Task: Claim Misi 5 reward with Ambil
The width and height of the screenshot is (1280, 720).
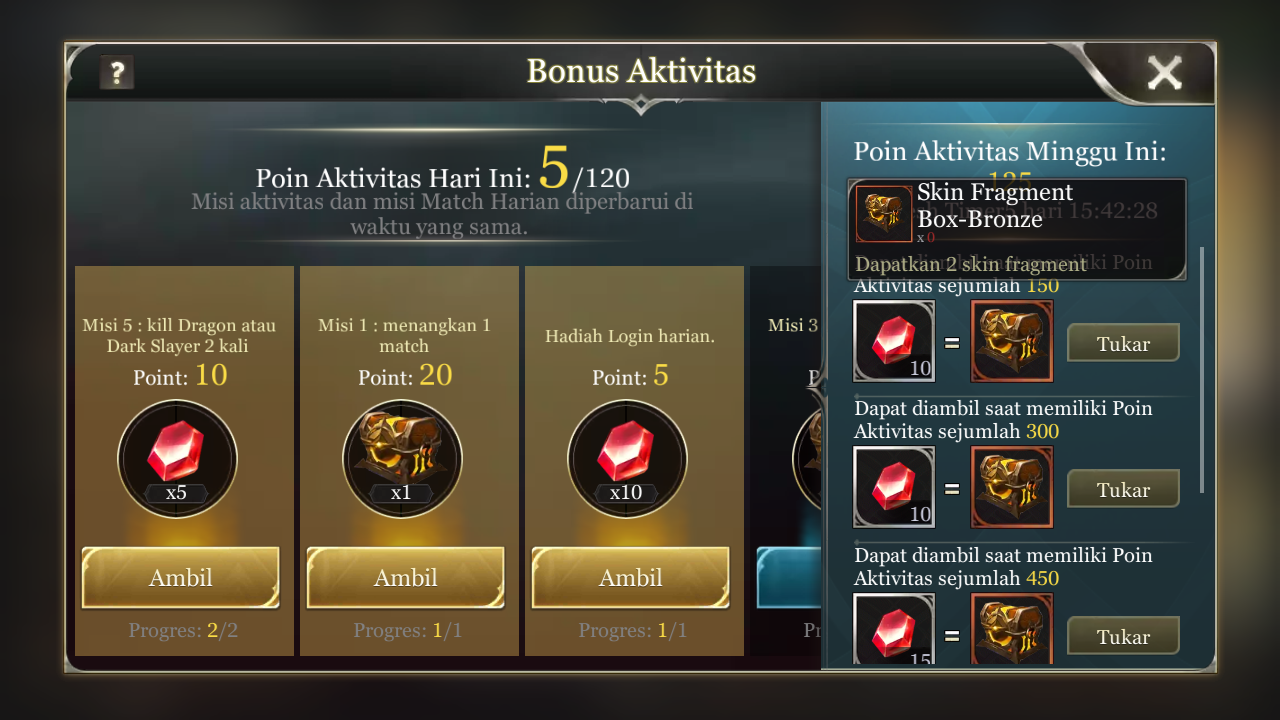Action: (x=180, y=578)
